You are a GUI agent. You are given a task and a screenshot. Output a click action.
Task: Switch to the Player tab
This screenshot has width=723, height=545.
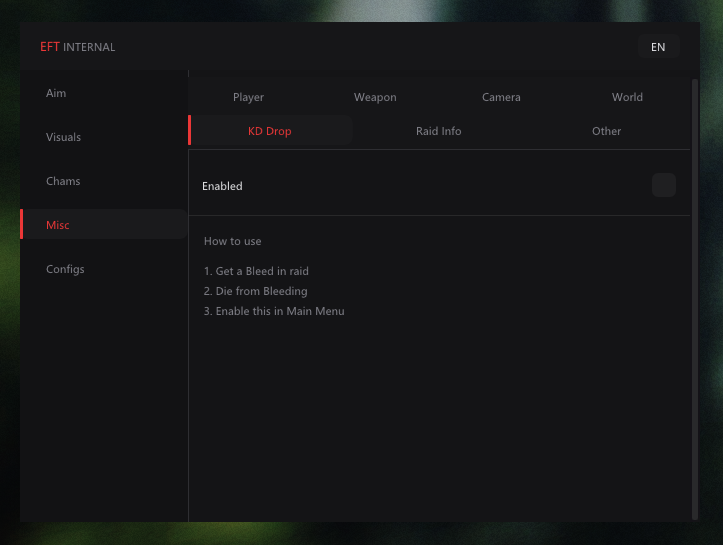pos(249,97)
